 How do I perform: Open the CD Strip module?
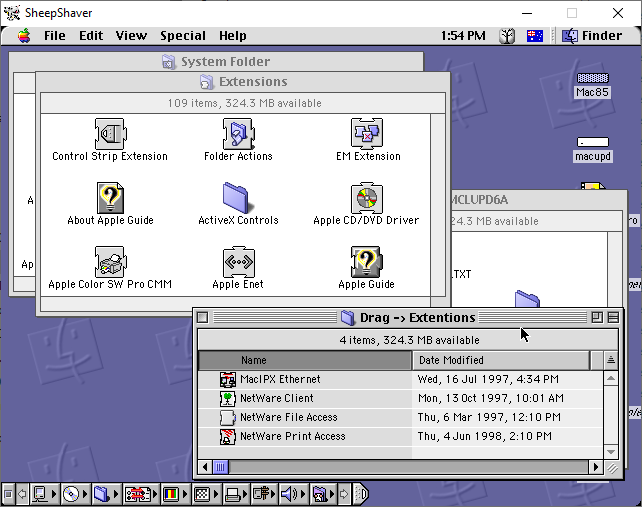point(75,494)
